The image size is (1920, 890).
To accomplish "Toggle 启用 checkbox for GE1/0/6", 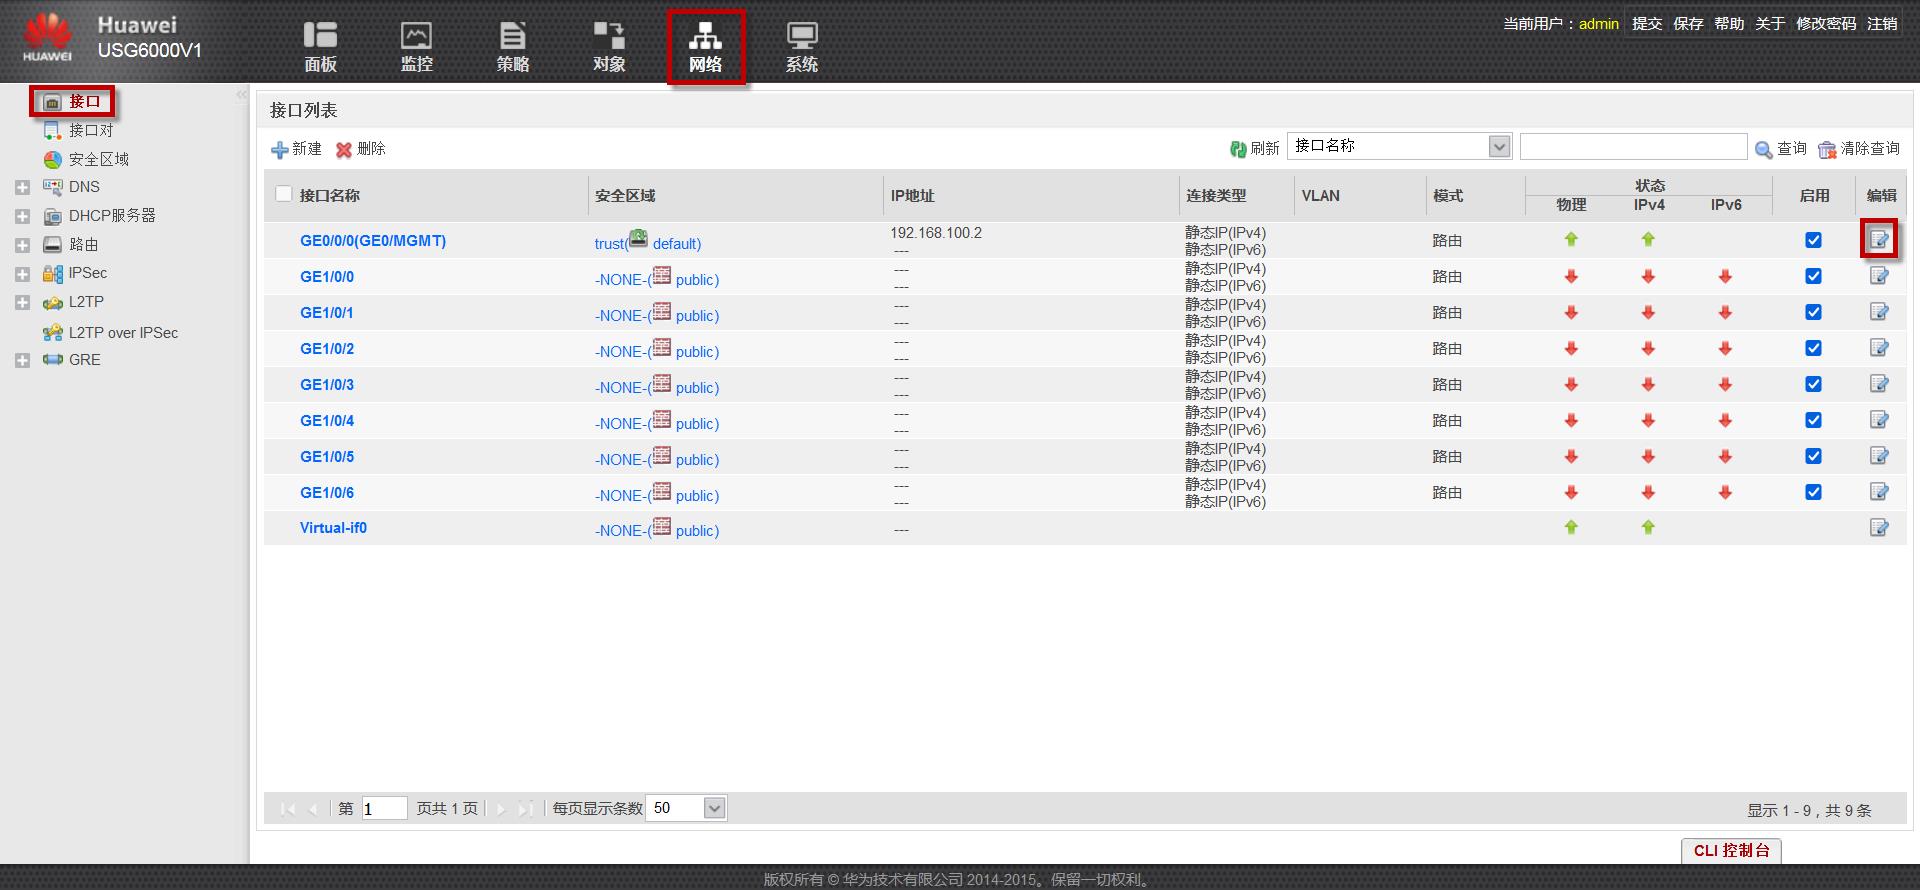I will (x=1813, y=492).
